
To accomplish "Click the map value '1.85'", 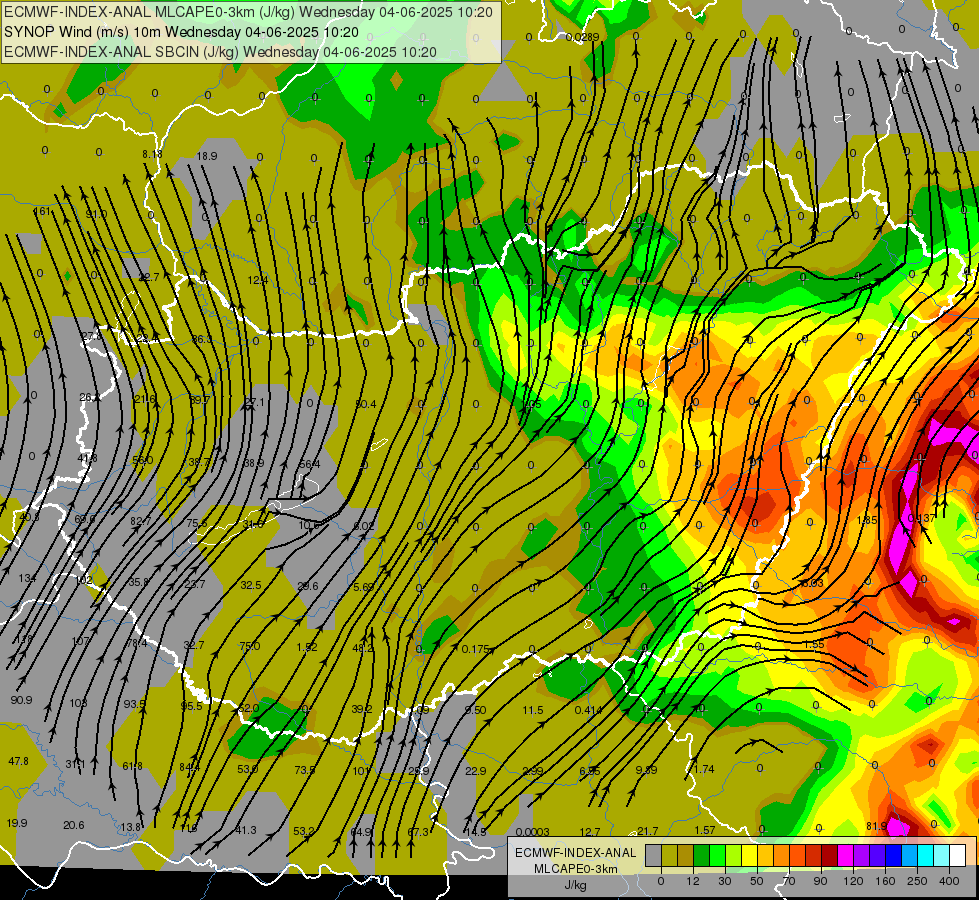I will 867,520.
